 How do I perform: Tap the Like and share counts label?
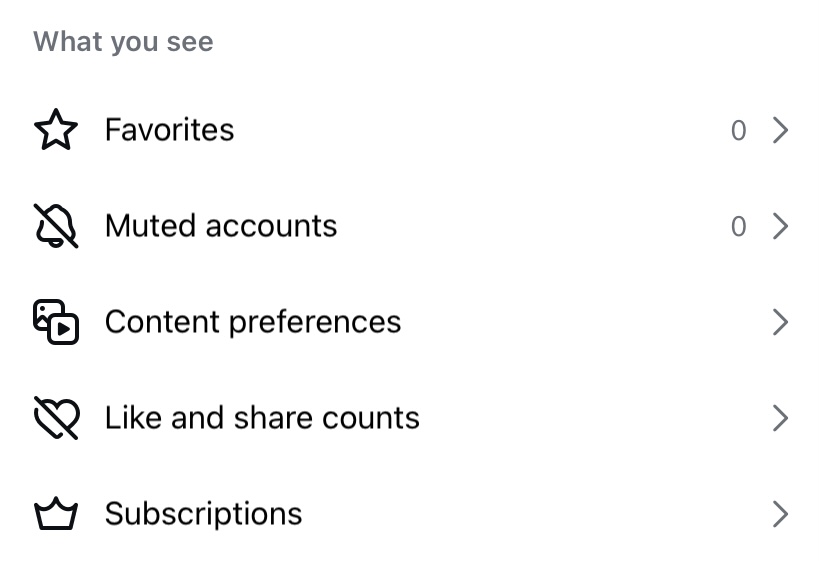tap(262, 418)
